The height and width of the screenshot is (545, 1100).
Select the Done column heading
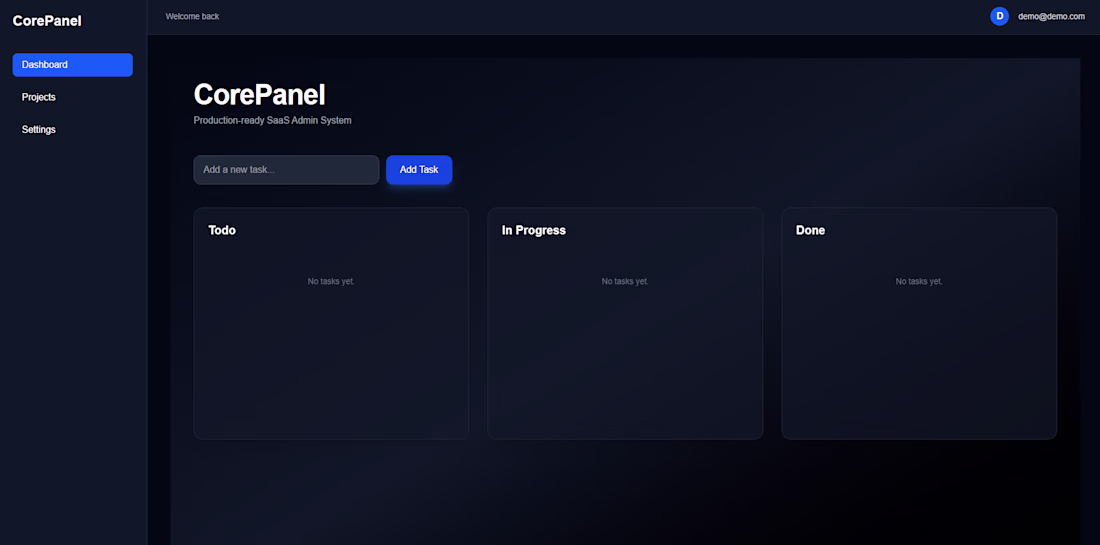coord(810,230)
